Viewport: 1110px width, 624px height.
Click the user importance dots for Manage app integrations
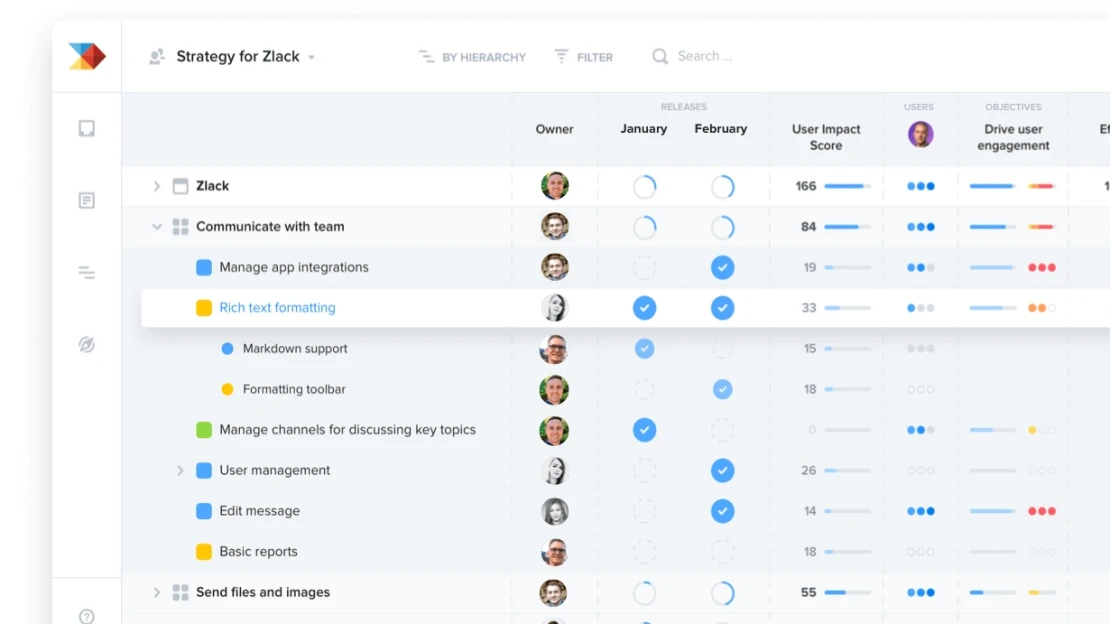click(x=920, y=268)
